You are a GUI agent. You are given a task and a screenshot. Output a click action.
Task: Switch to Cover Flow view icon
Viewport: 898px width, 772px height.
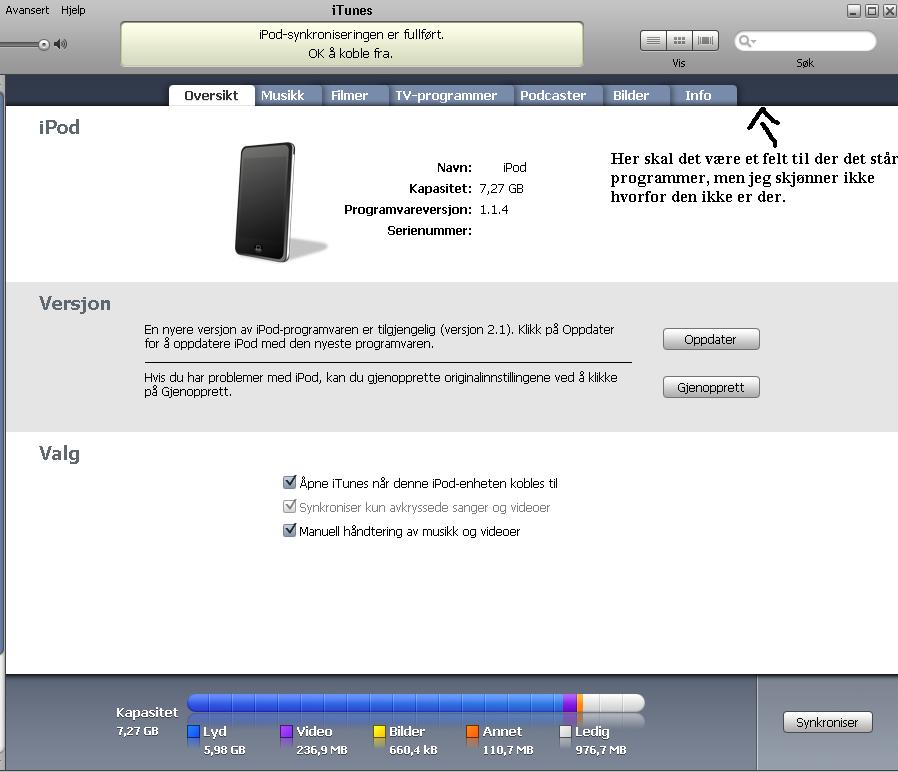pos(706,41)
